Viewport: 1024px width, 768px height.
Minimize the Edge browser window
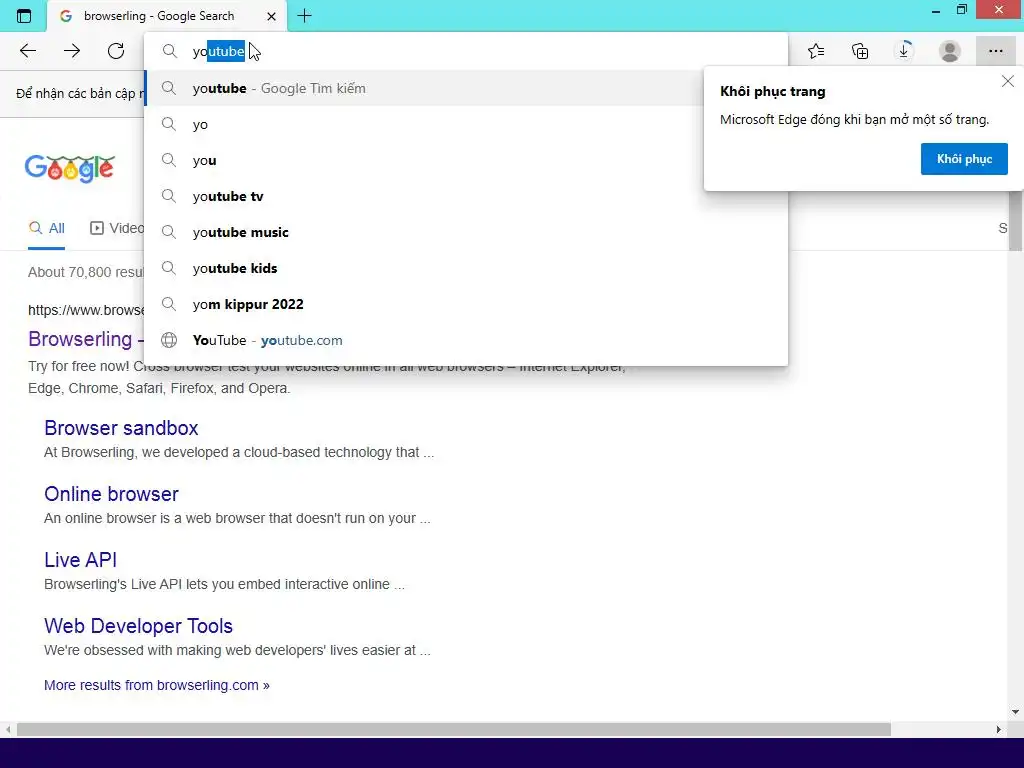[936, 10]
